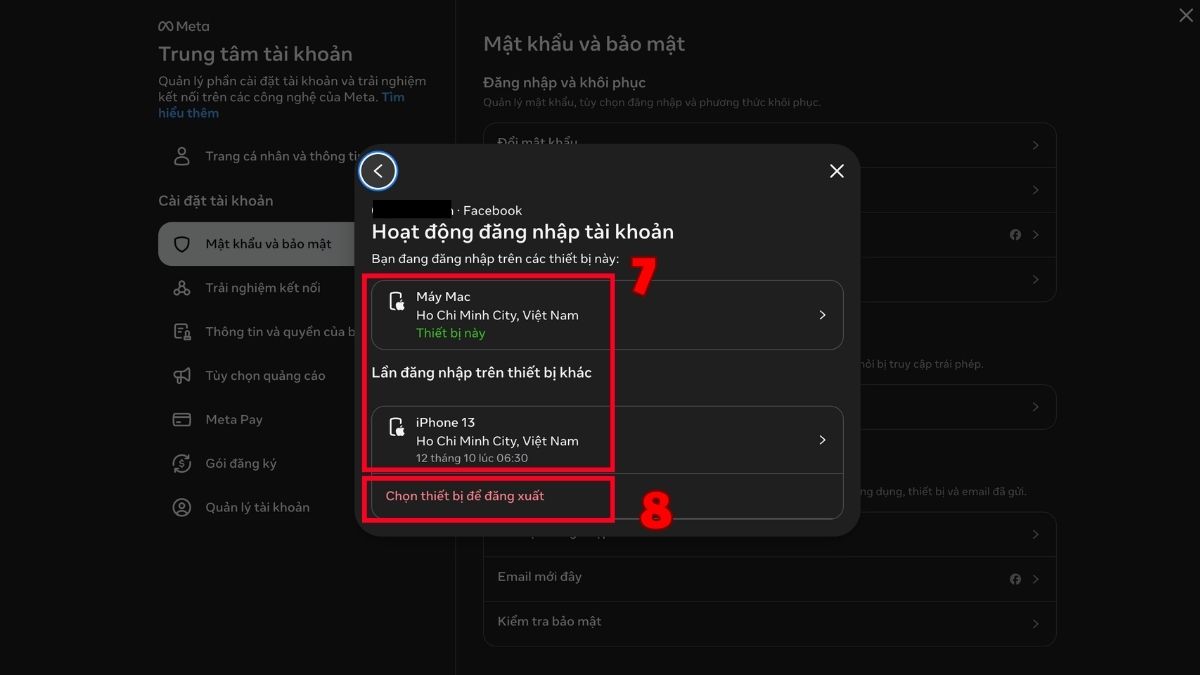Expand Email mới đây row chevron

coord(1036,579)
